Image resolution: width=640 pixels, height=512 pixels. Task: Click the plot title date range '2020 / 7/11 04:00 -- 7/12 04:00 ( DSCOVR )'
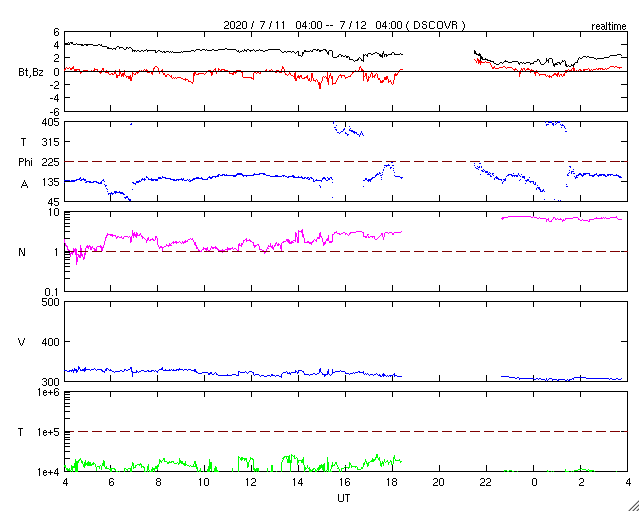pos(344,25)
